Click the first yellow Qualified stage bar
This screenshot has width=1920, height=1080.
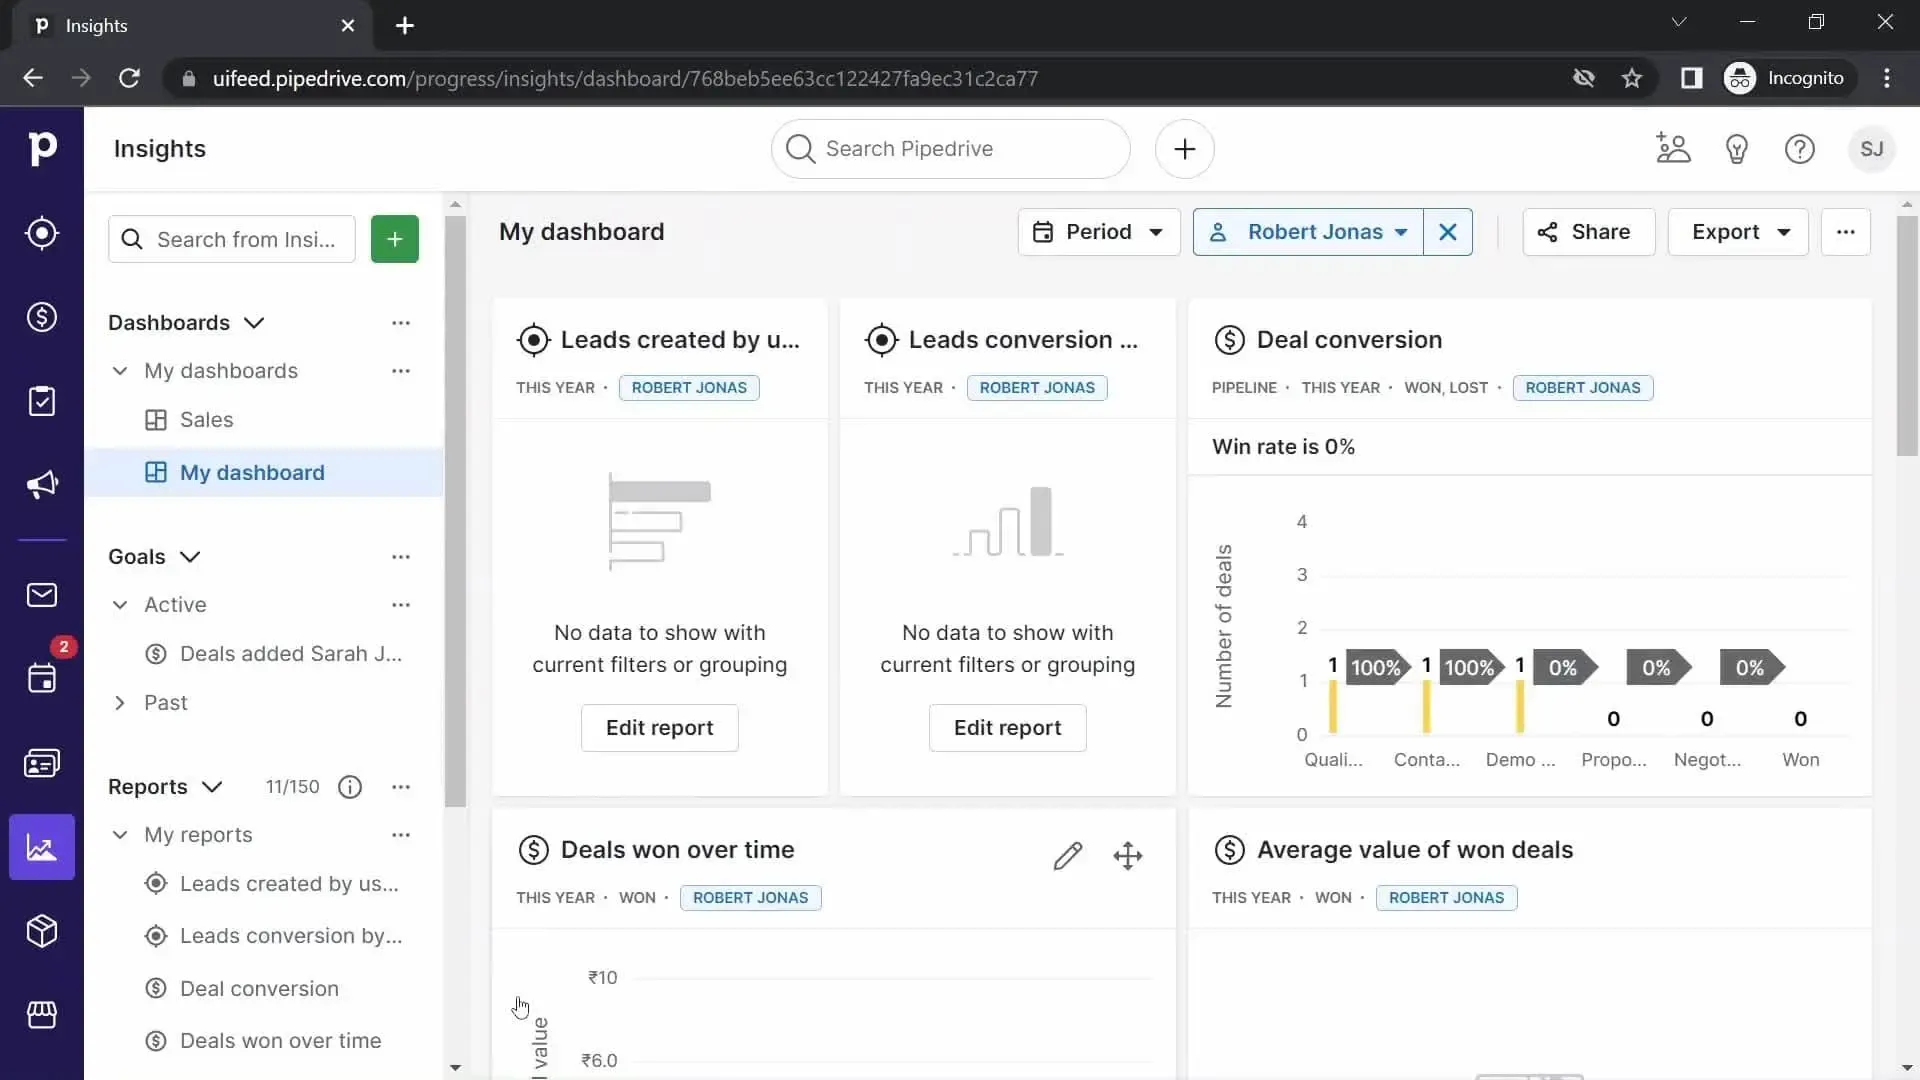point(1333,706)
